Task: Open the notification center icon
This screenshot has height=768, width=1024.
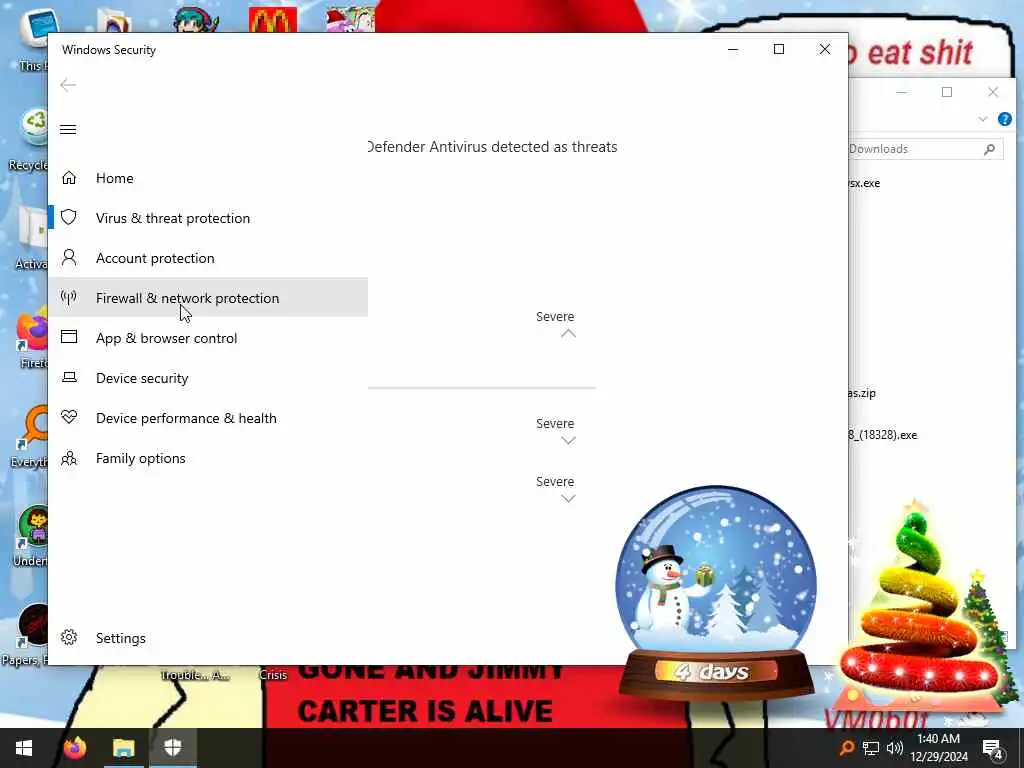Action: click(x=993, y=749)
